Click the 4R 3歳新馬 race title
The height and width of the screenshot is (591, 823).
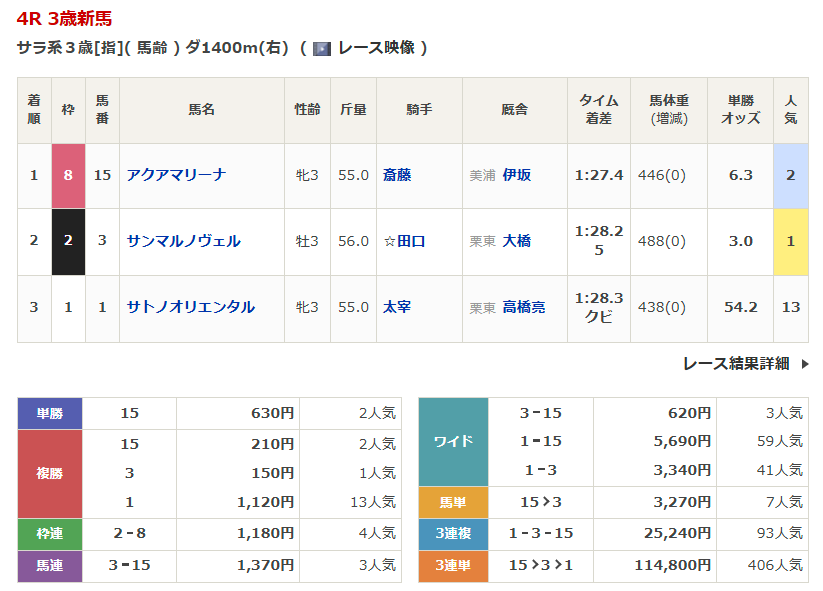[x=65, y=18]
